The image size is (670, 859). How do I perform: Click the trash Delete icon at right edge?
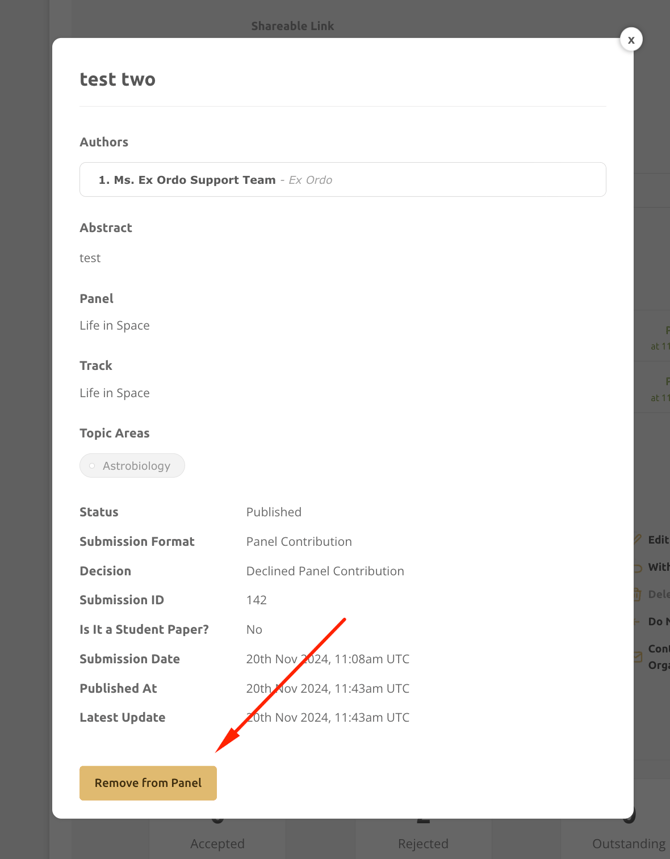click(x=638, y=594)
